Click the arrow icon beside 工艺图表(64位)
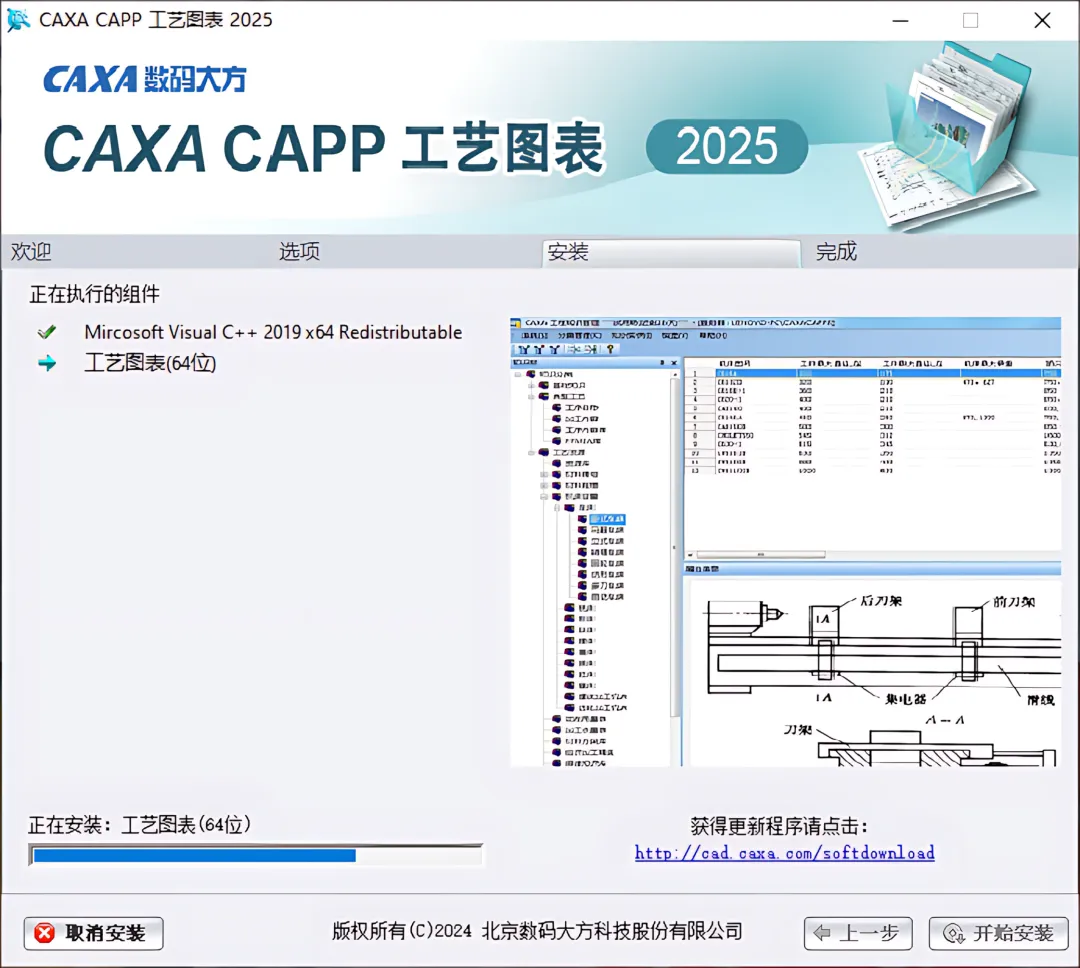 47,363
